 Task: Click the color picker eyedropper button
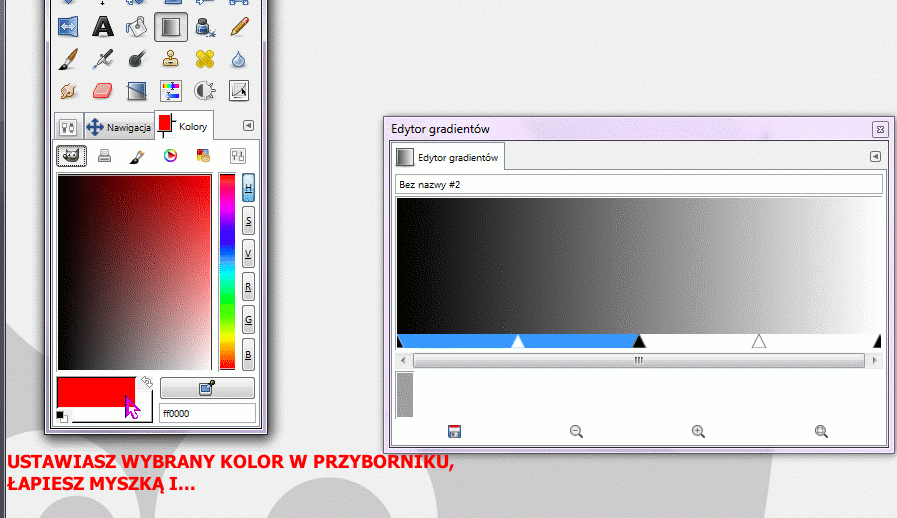pyautogui.click(x=207, y=388)
